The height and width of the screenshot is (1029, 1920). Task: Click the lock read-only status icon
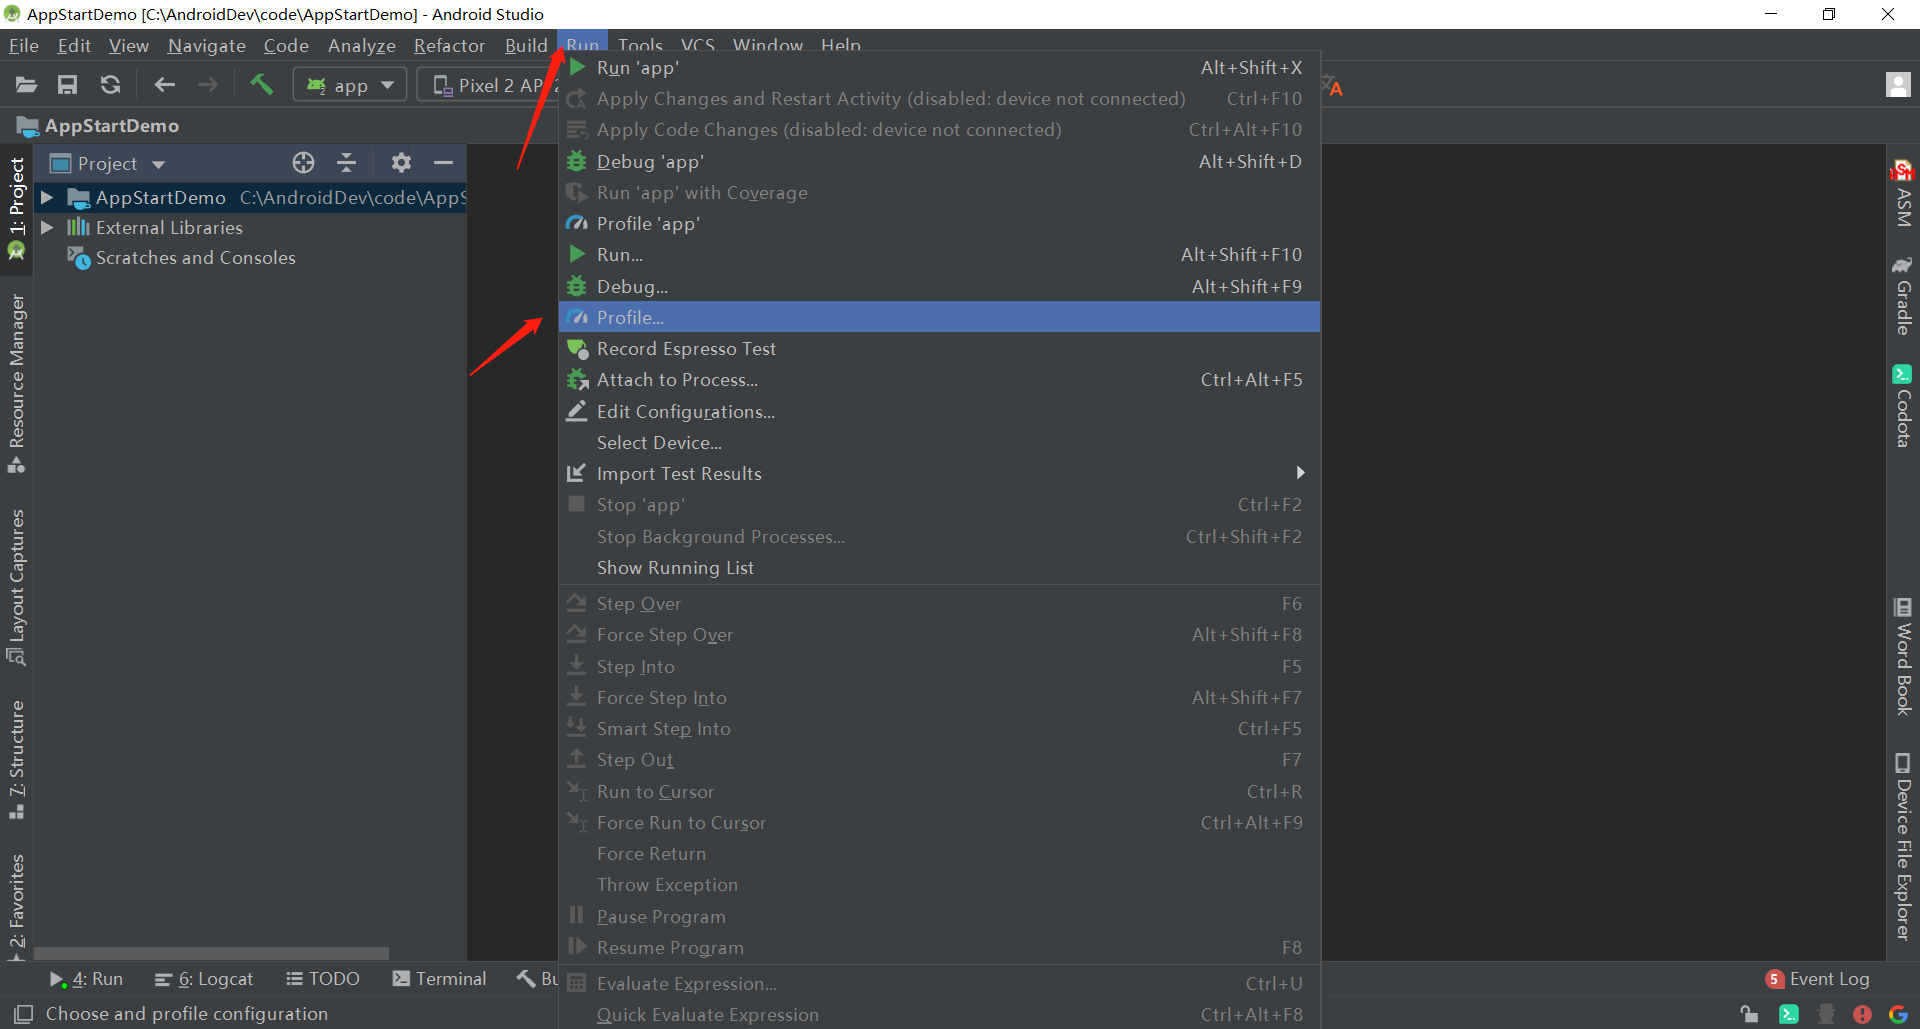[1749, 1014]
